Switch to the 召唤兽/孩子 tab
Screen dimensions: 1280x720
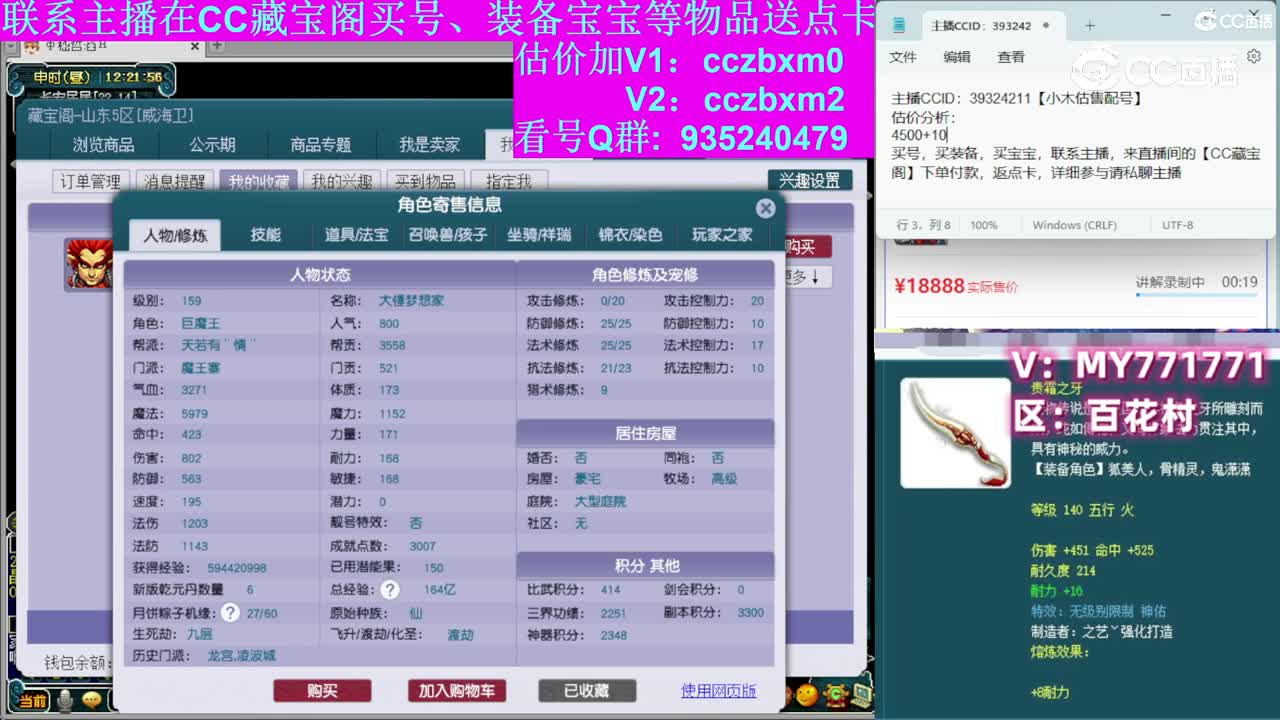(448, 235)
